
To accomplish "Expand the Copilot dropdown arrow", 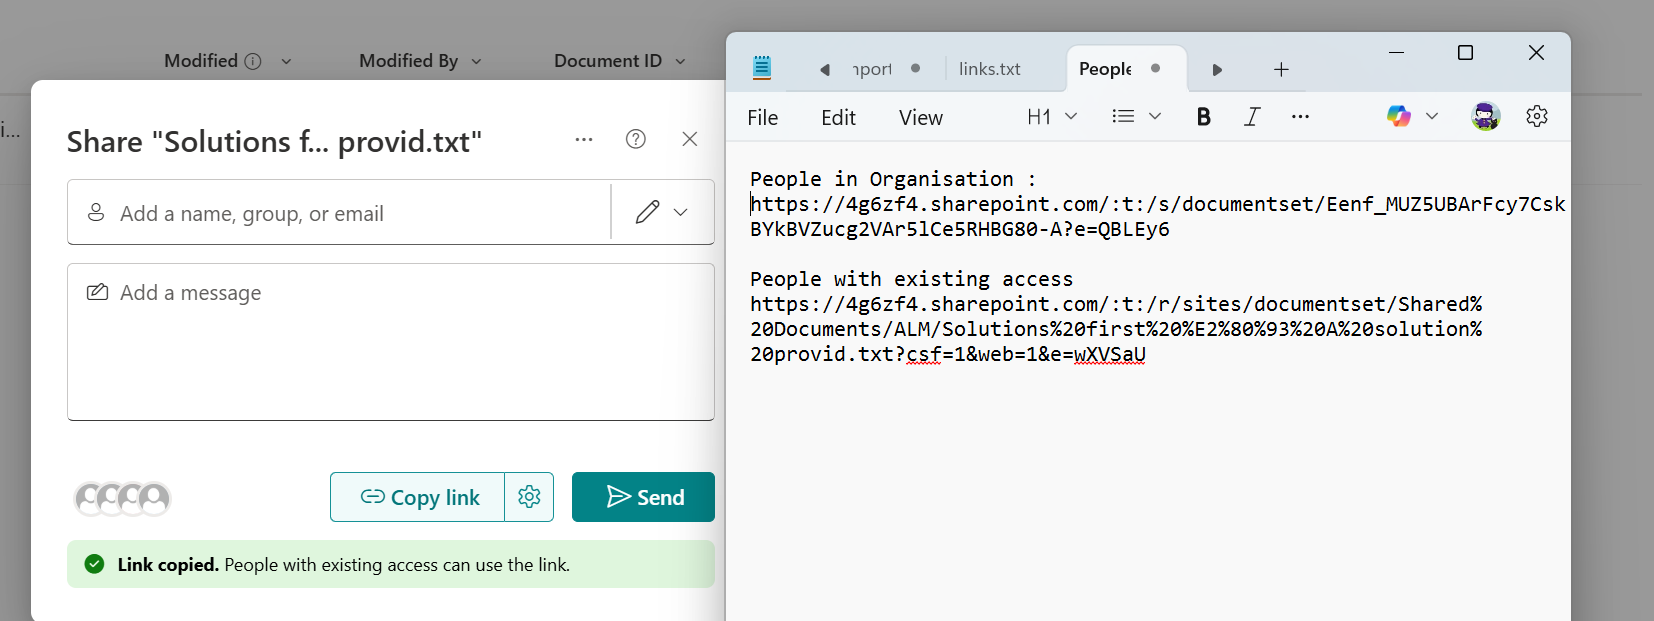I will click(x=1432, y=116).
